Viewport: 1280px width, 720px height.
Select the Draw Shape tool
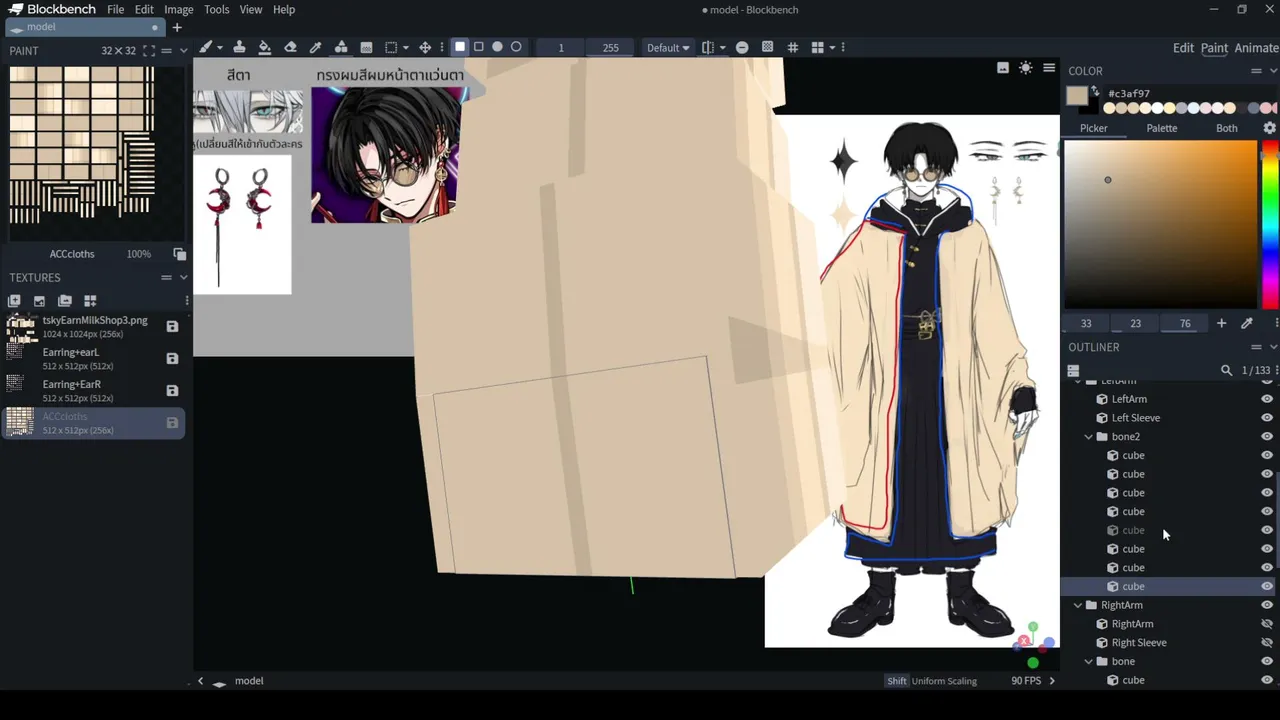pyautogui.click(x=341, y=47)
